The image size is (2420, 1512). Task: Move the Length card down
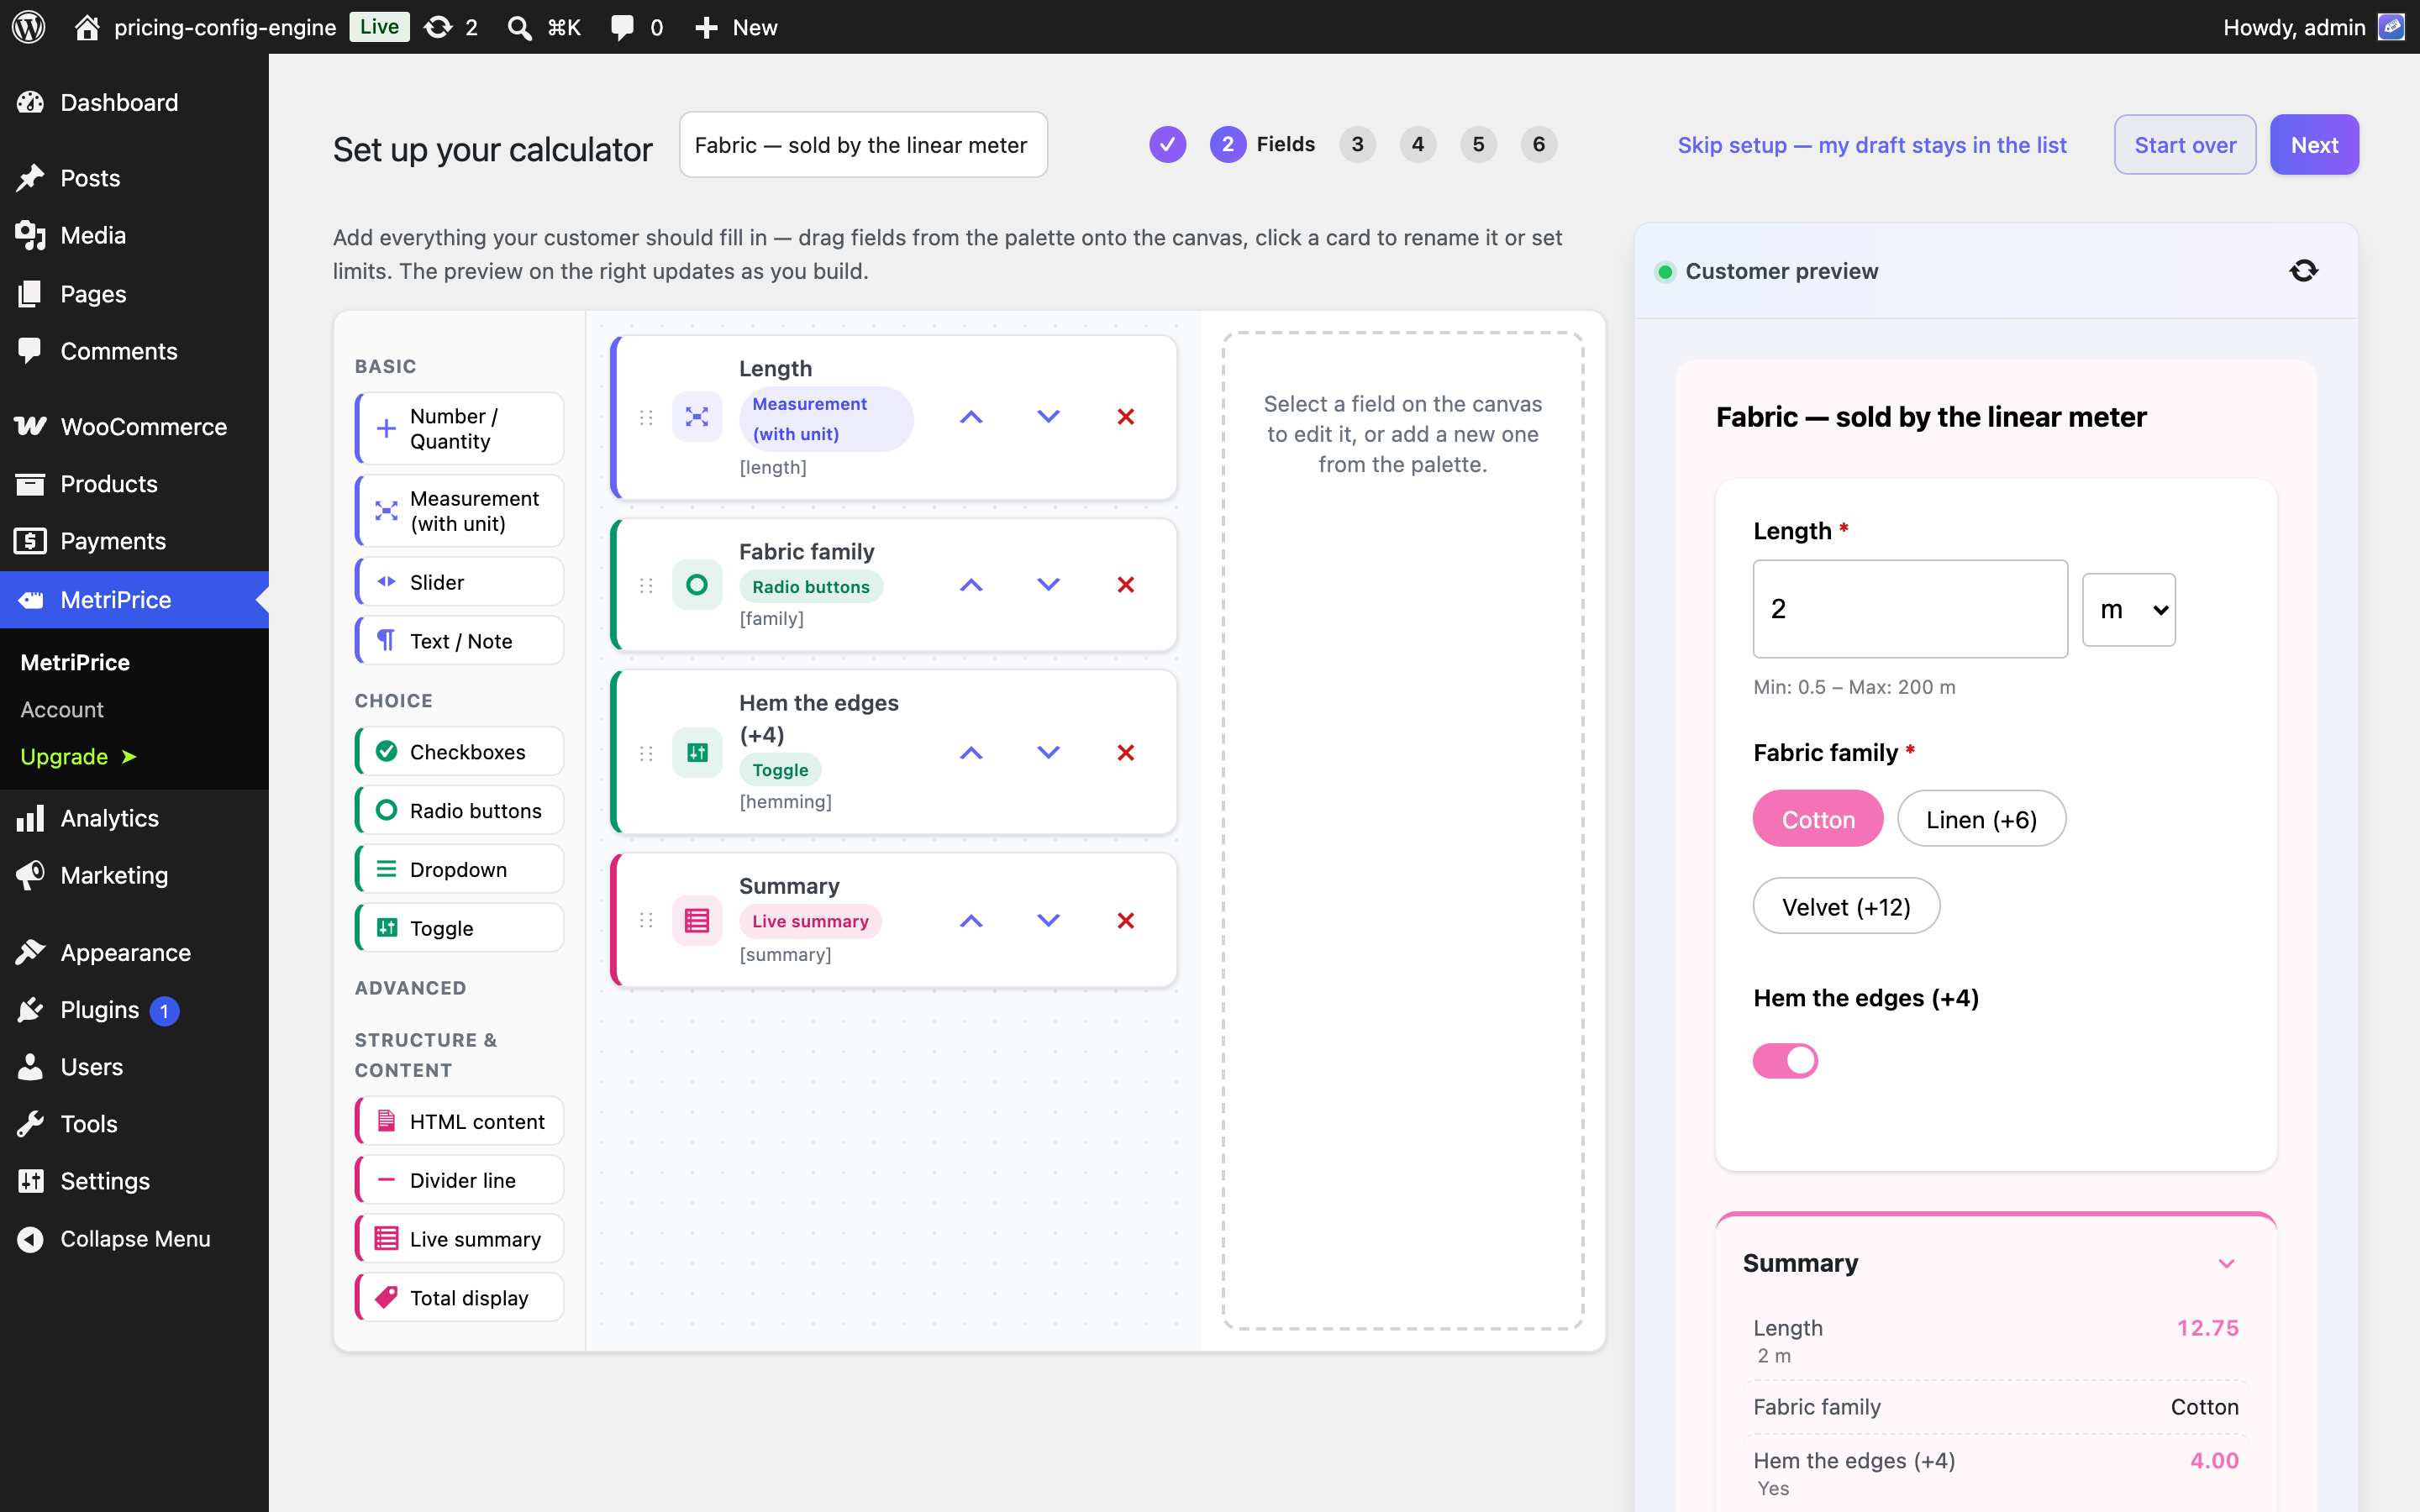tap(1048, 417)
